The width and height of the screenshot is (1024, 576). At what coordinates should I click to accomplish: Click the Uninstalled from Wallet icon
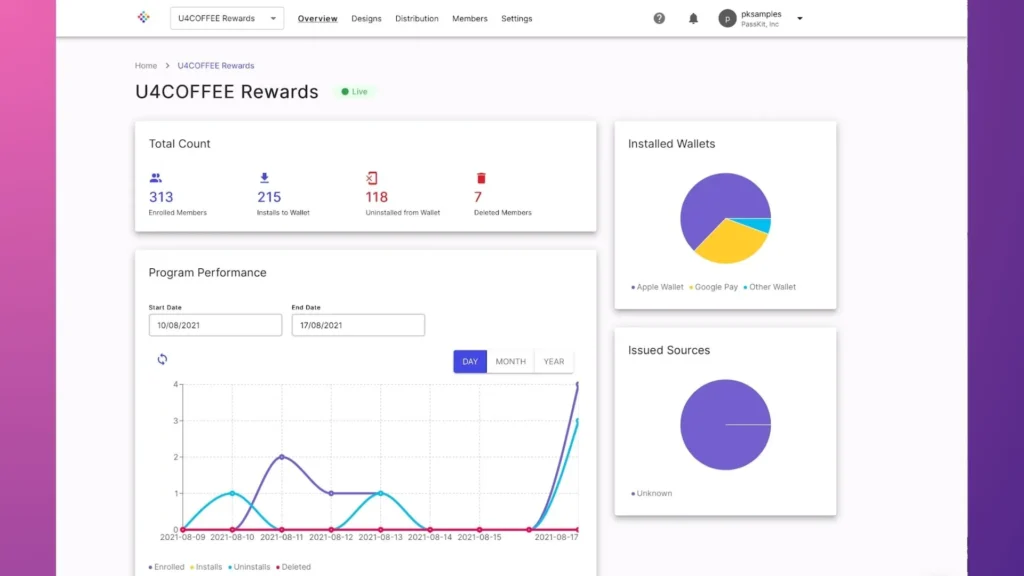point(372,177)
